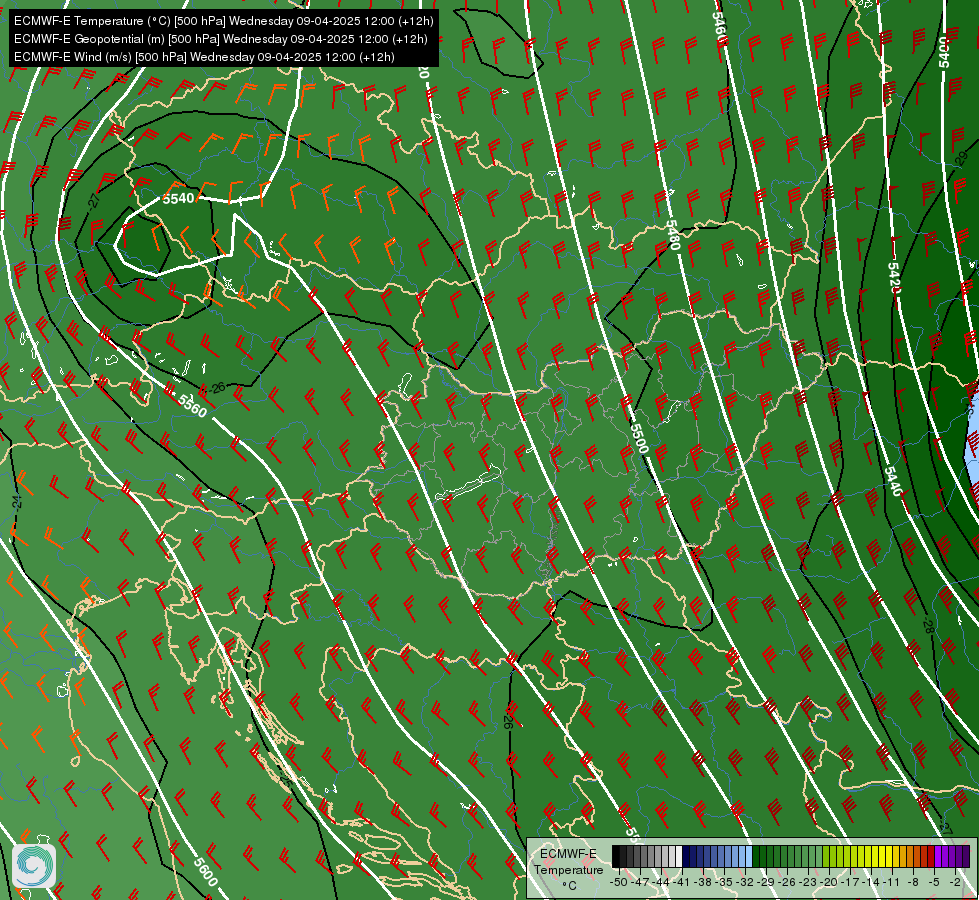Screen dimensions: 979x900
Task: Click the 5420 geopotential contour label
Action: (x=894, y=278)
